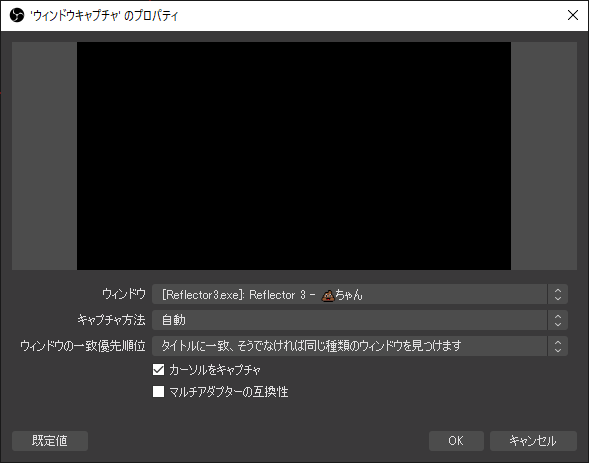Click the ウィンドウの一致優先順位 label
Screen dimensions: 589x463
tap(83, 346)
